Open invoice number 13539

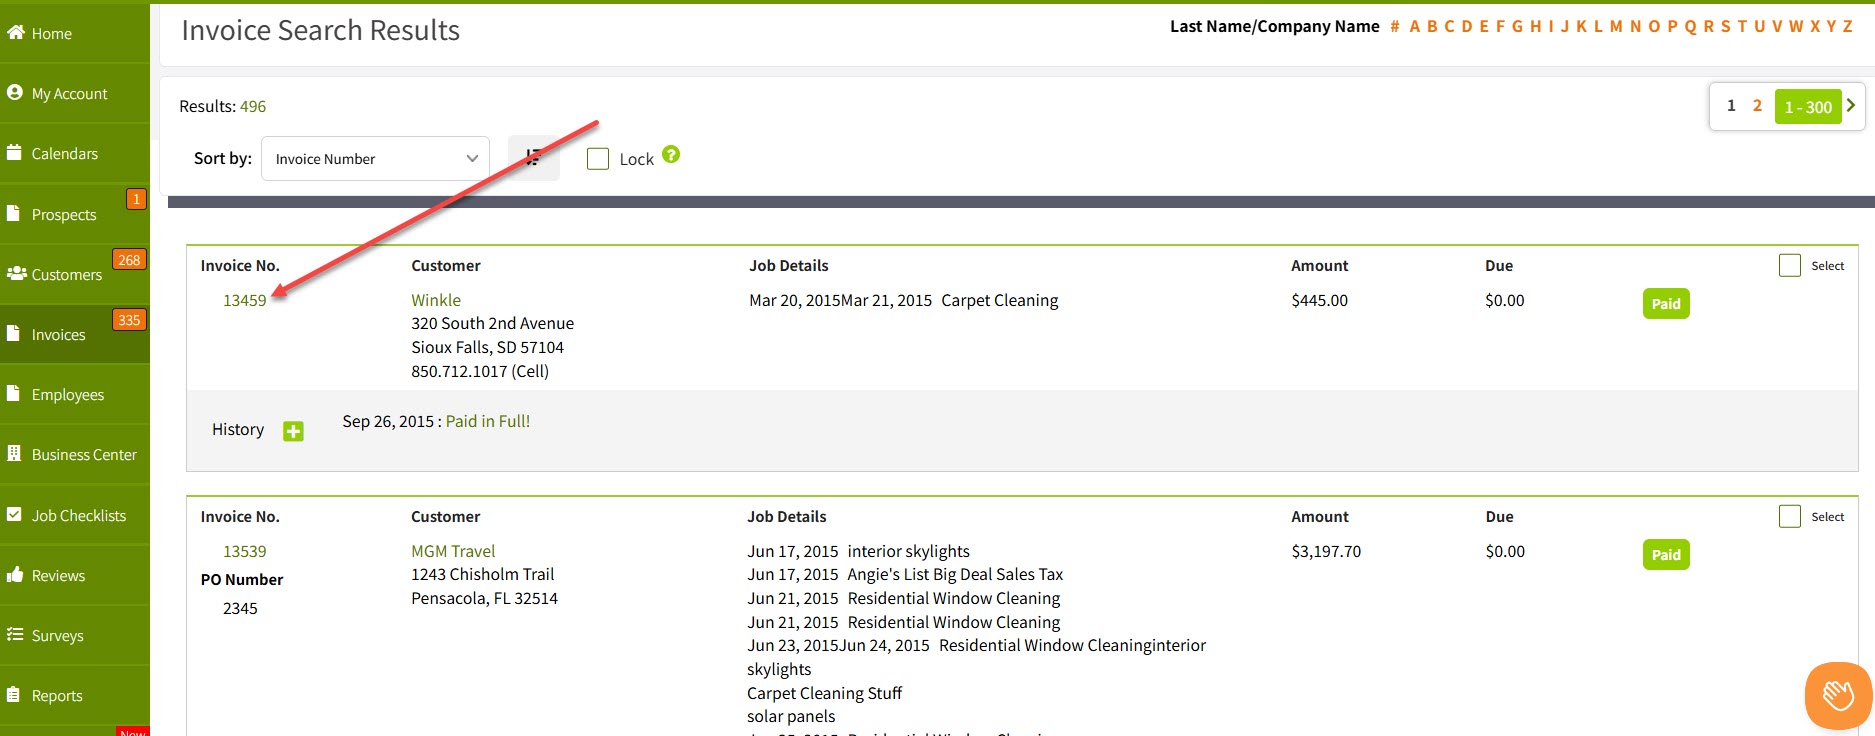pyautogui.click(x=245, y=551)
